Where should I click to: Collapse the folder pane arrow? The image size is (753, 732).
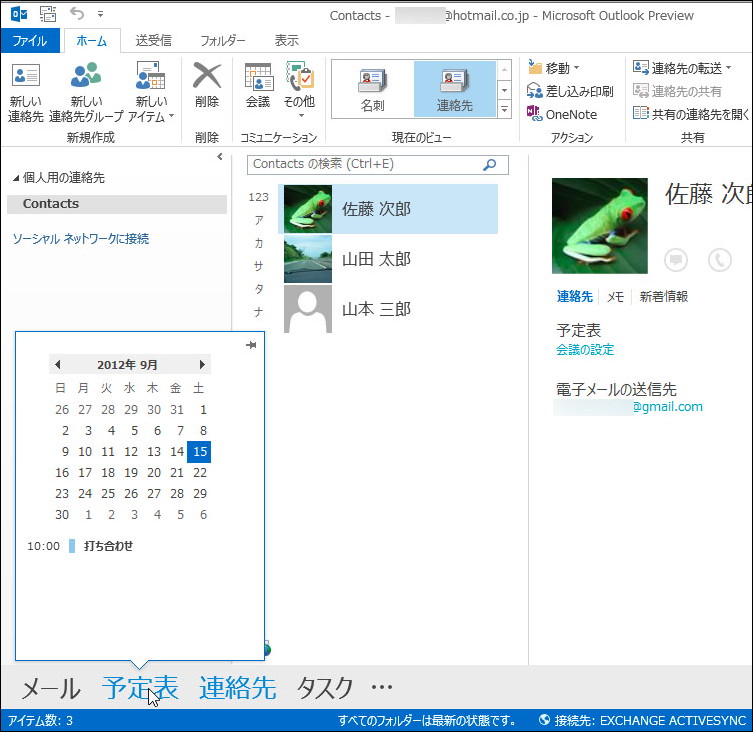coord(220,156)
